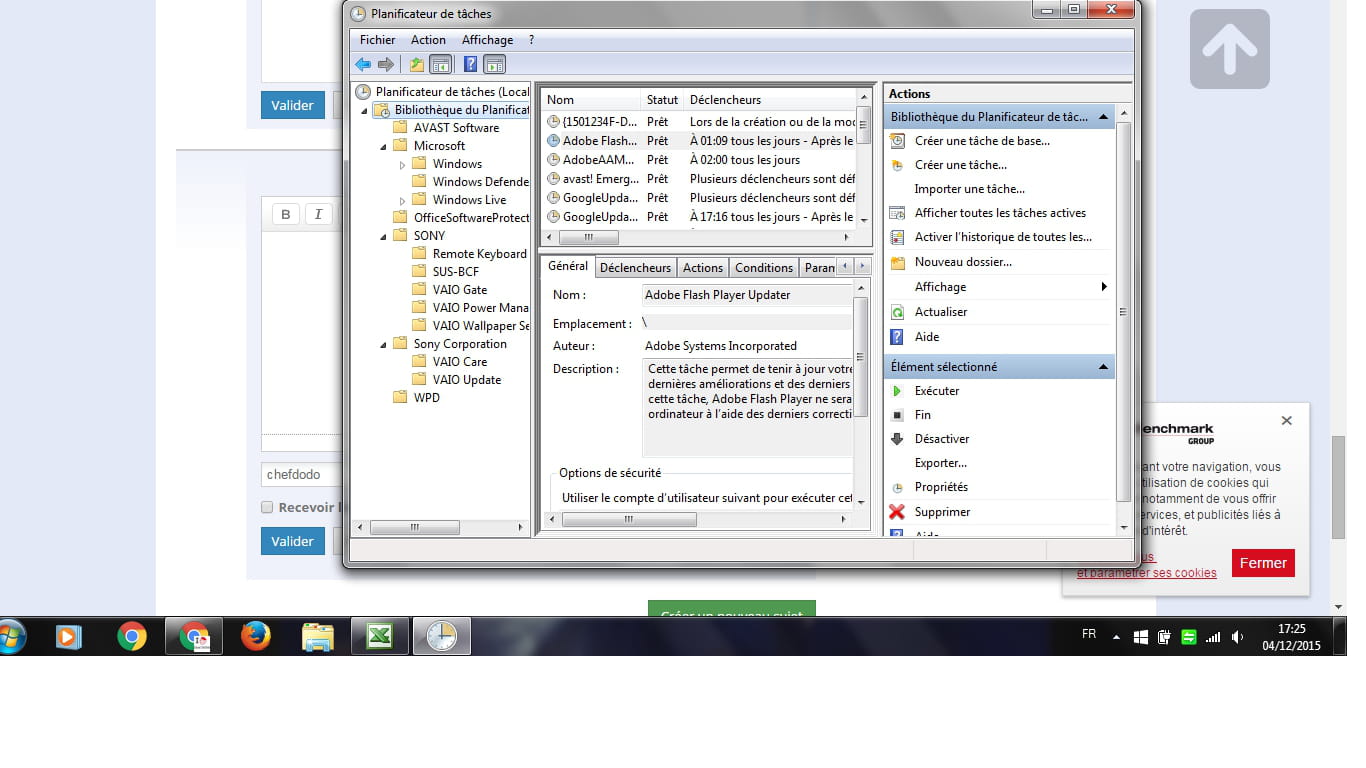
Task: Toggle the Recevoir checkbox on the webpage
Action: pos(267,507)
